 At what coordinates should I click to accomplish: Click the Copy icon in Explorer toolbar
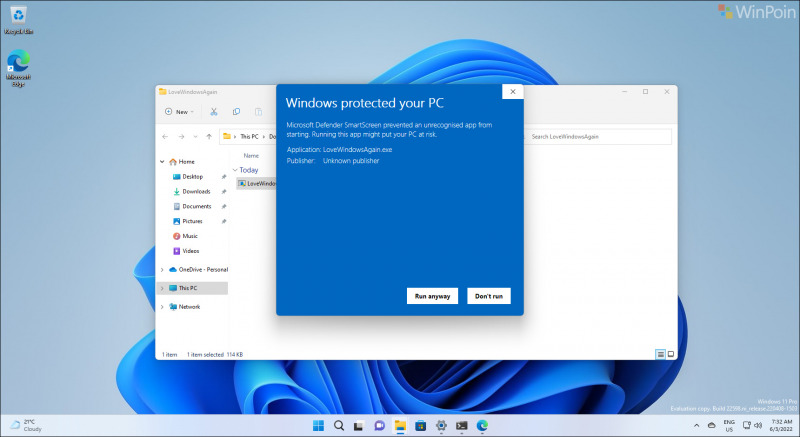(236, 112)
